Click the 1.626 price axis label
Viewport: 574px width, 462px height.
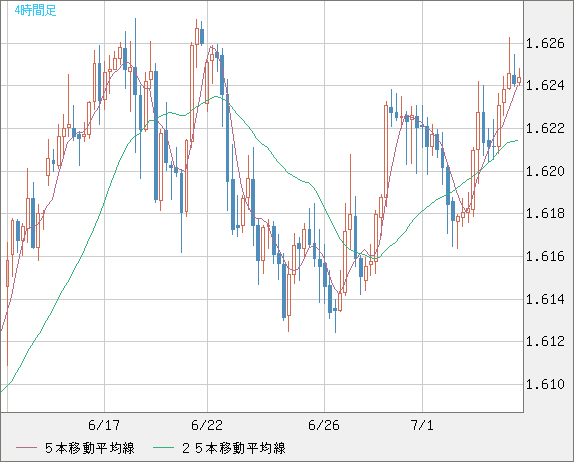[x=545, y=44]
